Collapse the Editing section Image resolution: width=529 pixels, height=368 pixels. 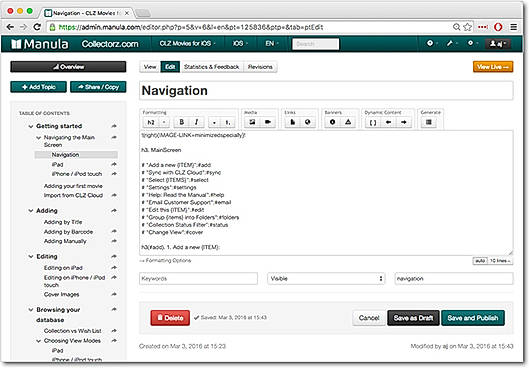(31, 257)
